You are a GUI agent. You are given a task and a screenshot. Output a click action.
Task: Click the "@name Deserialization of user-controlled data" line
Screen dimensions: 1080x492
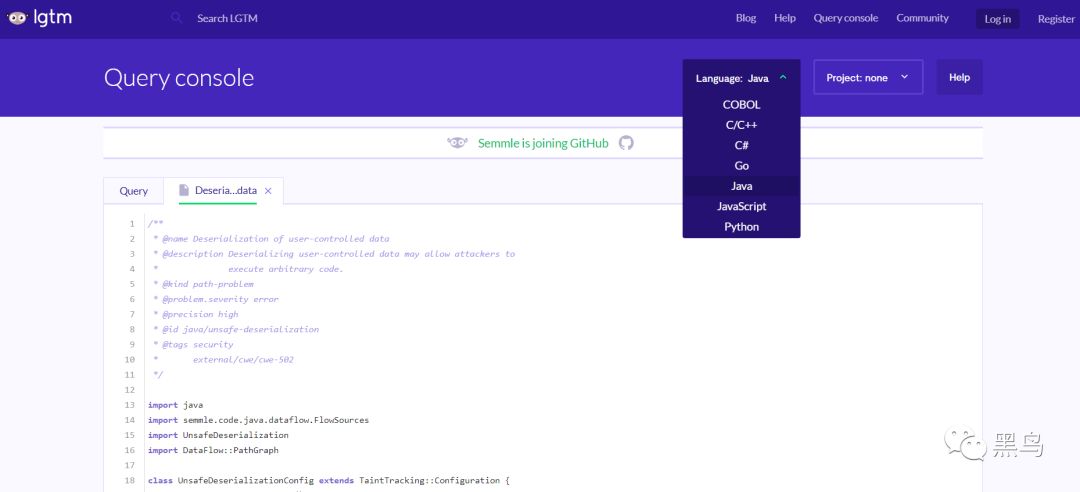[271, 239]
